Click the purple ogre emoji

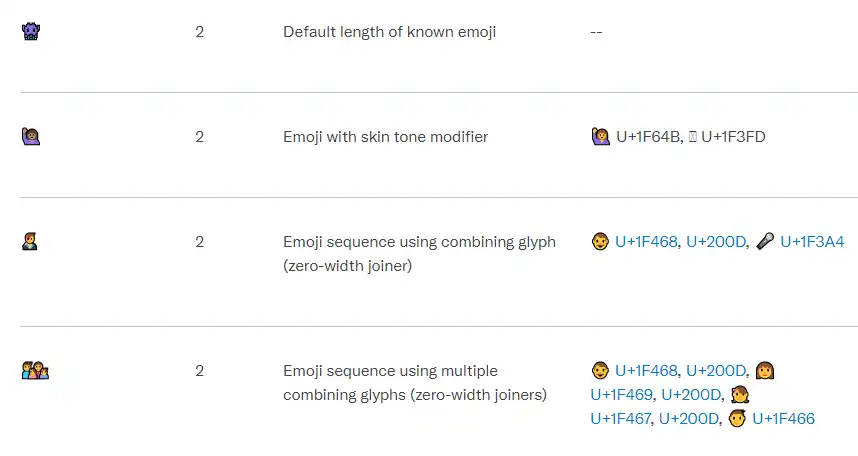[31, 31]
